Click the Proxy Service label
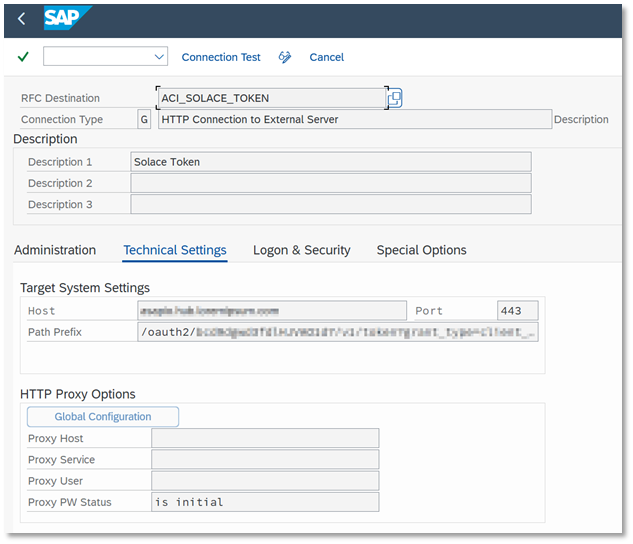Screen dimensions: 633x544 (x=61, y=460)
